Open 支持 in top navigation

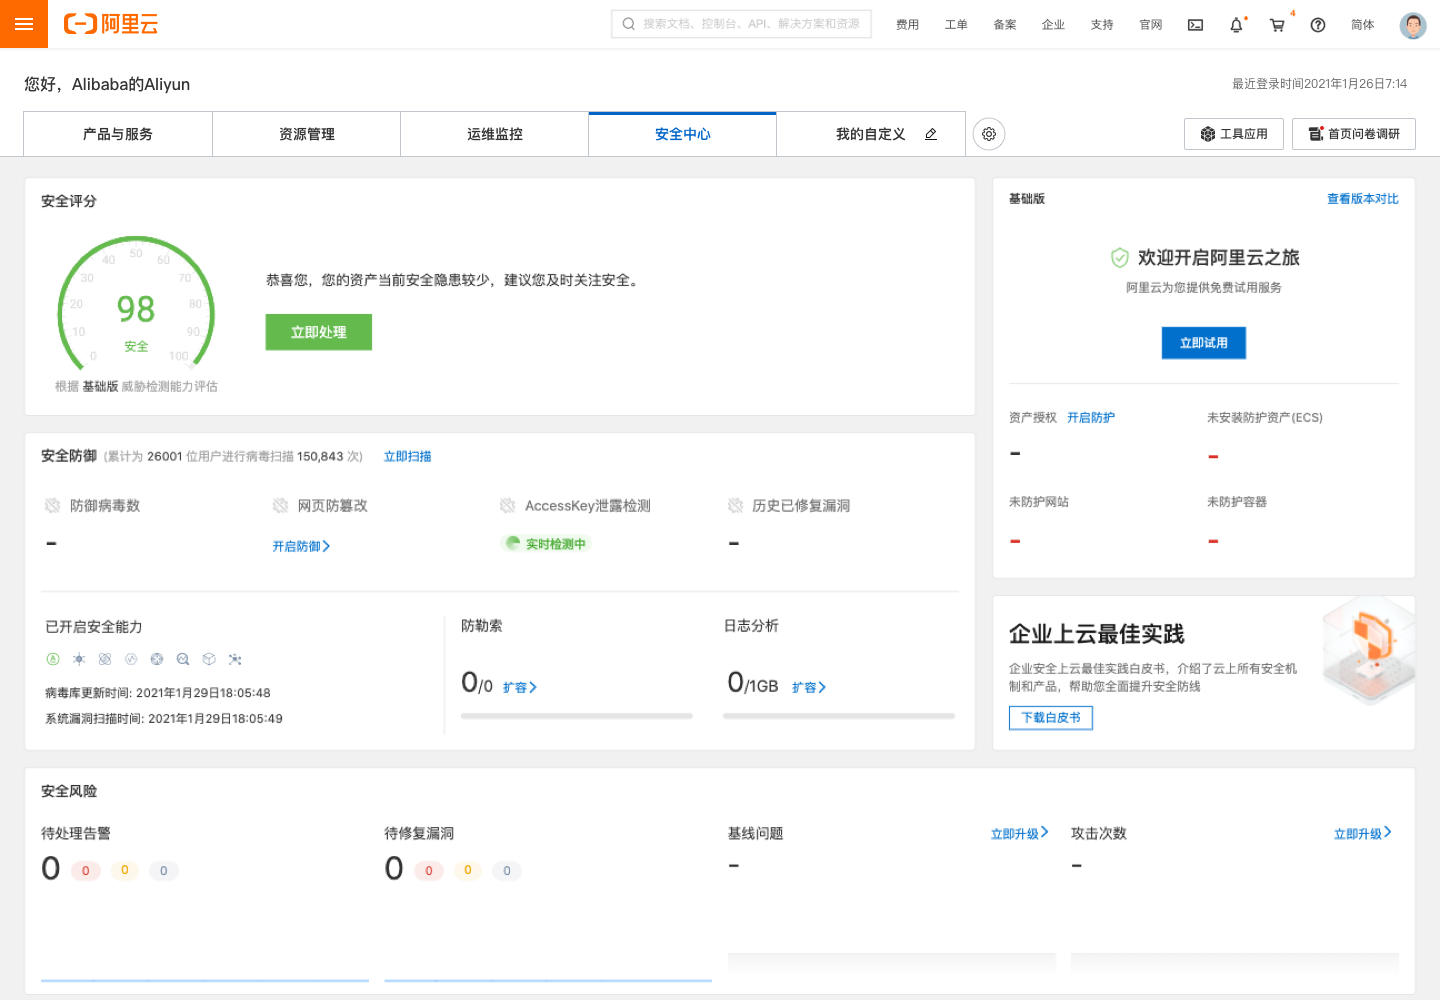point(1102,25)
